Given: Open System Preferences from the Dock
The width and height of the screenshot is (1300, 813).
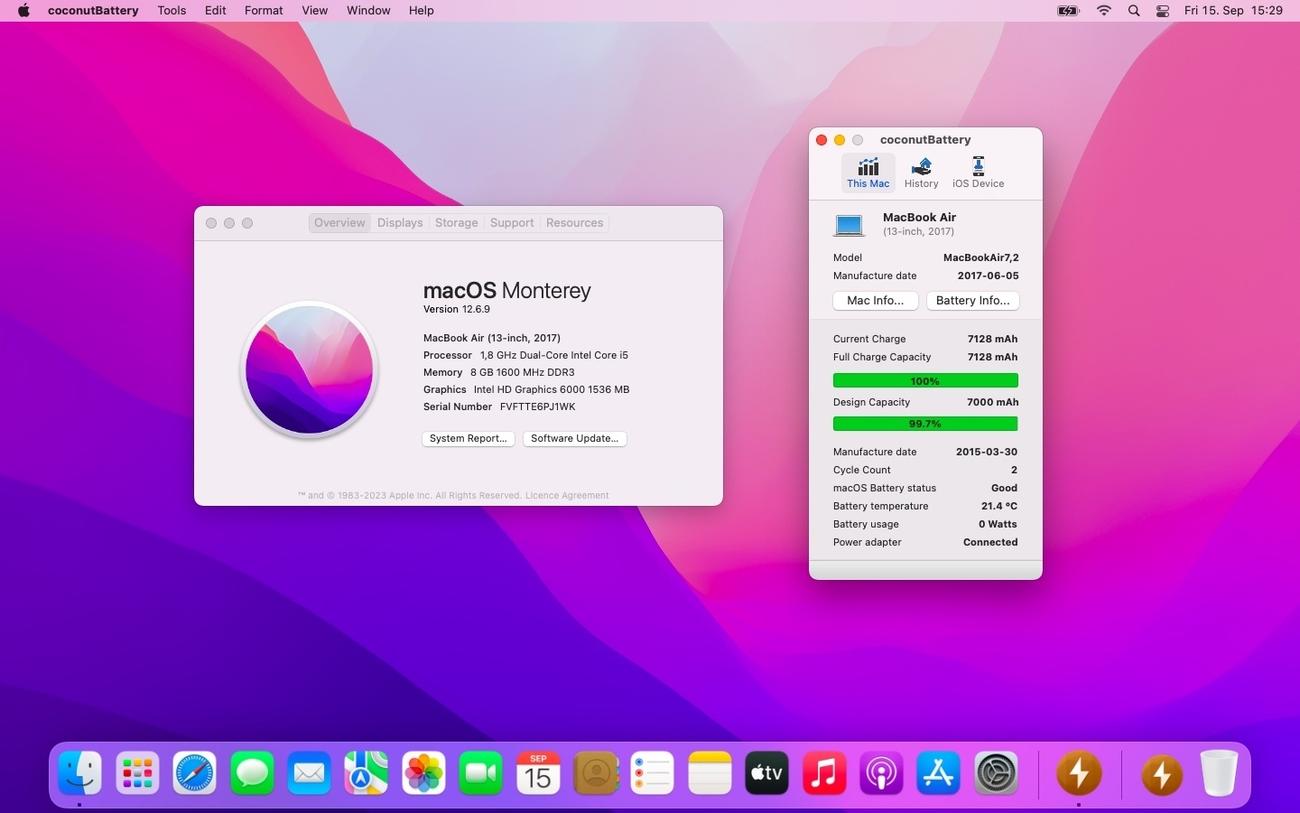Looking at the screenshot, I should [x=996, y=773].
